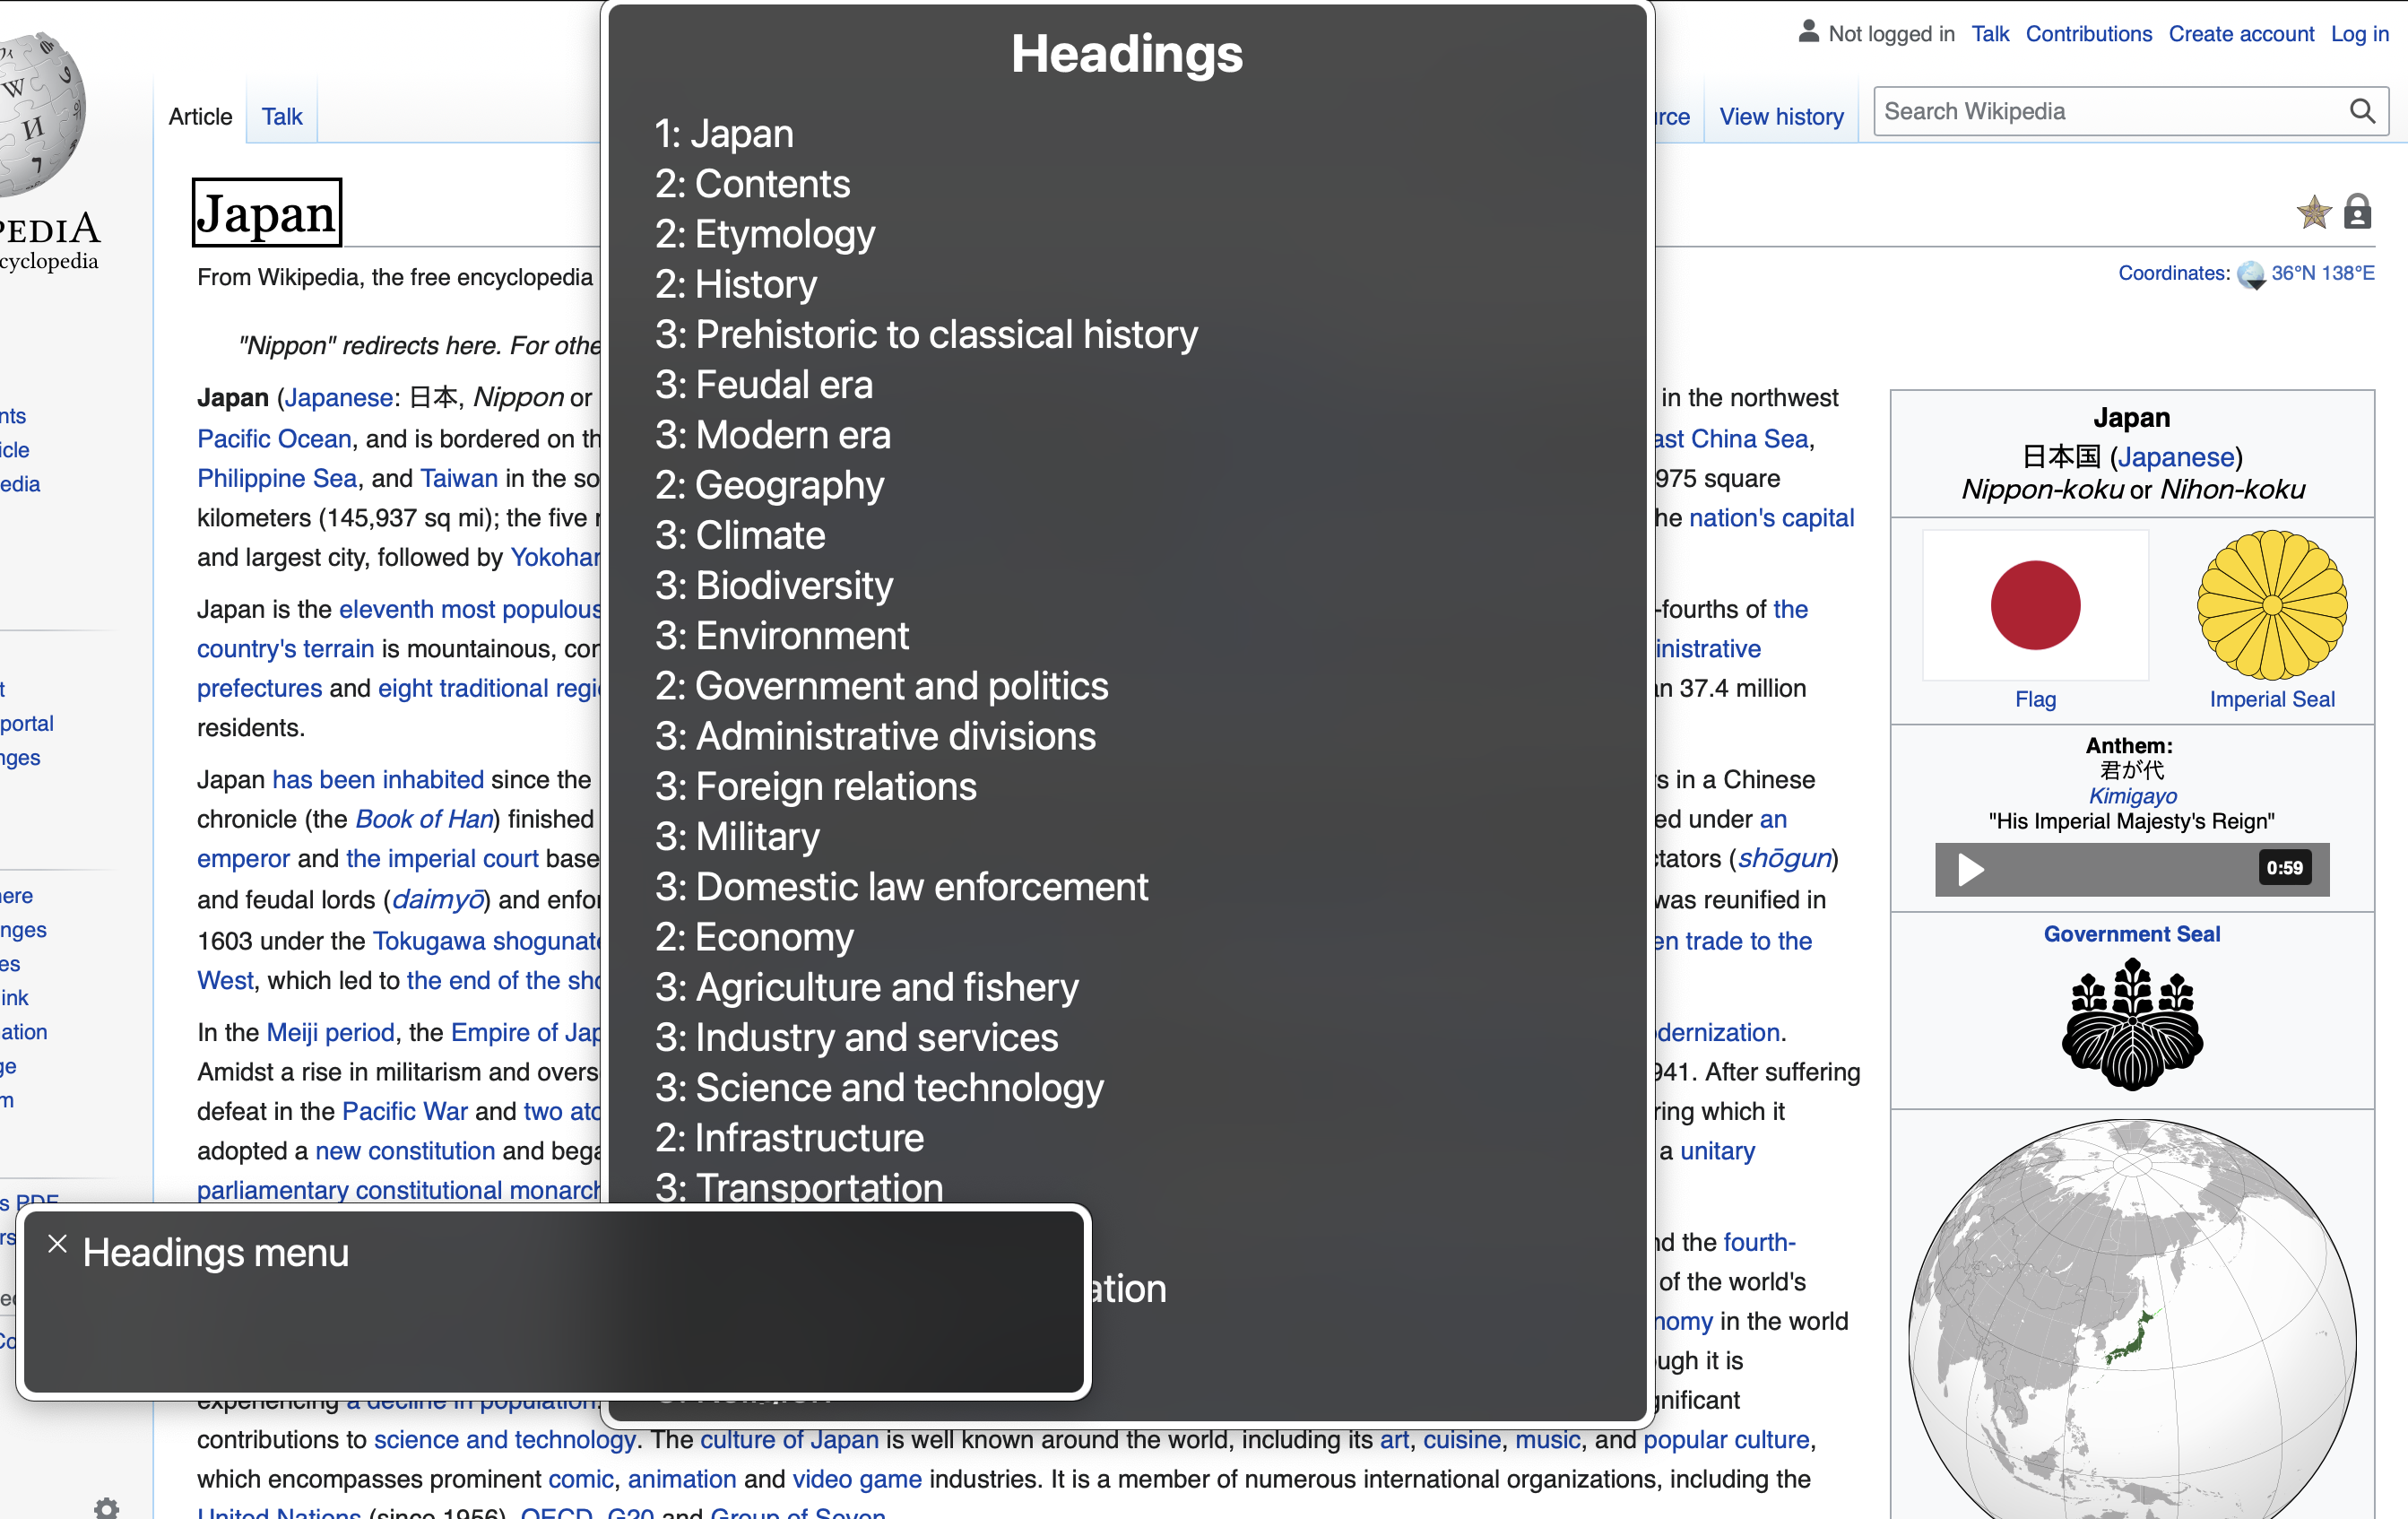Follow the nation's capital link

click(1771, 518)
